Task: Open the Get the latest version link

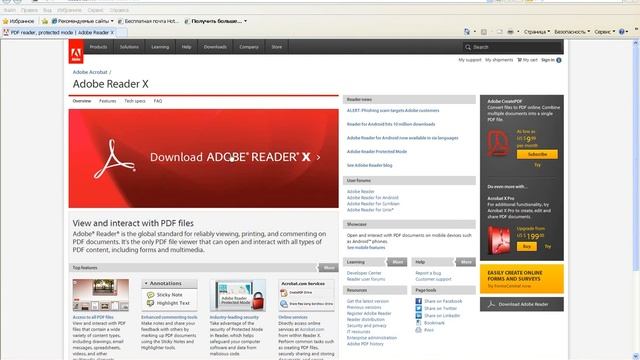Action: (x=368, y=301)
